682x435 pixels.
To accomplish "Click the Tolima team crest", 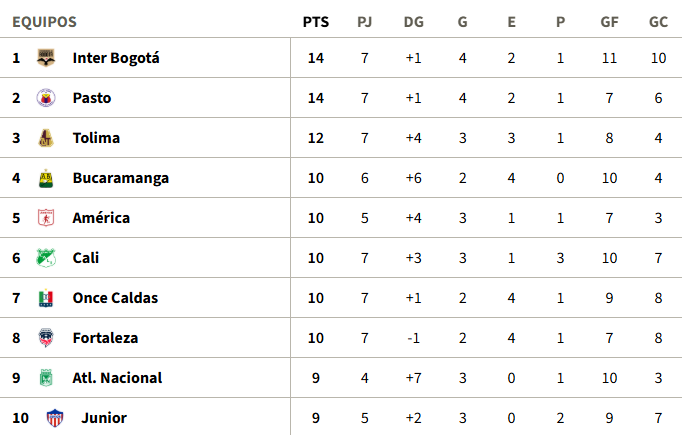I will click(45, 138).
